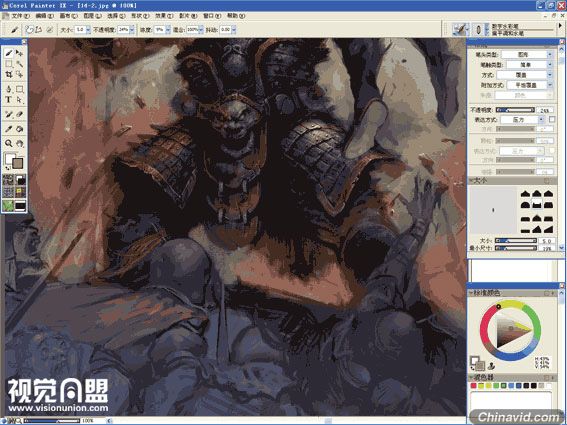Collapse the 大小 panel section
The width and height of the screenshot is (567, 425).
[472, 180]
